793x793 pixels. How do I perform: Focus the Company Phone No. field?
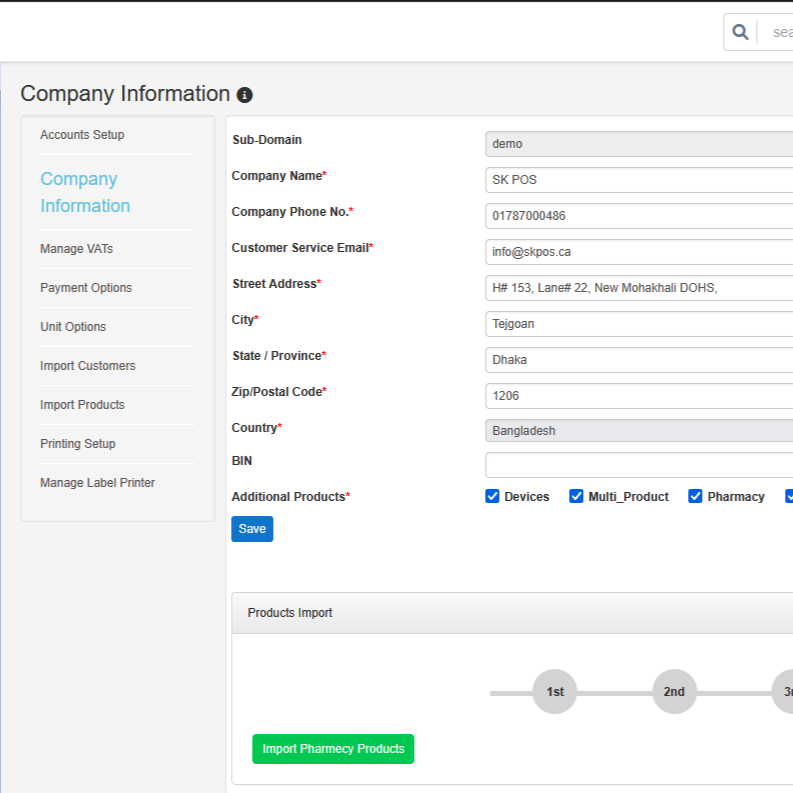639,216
